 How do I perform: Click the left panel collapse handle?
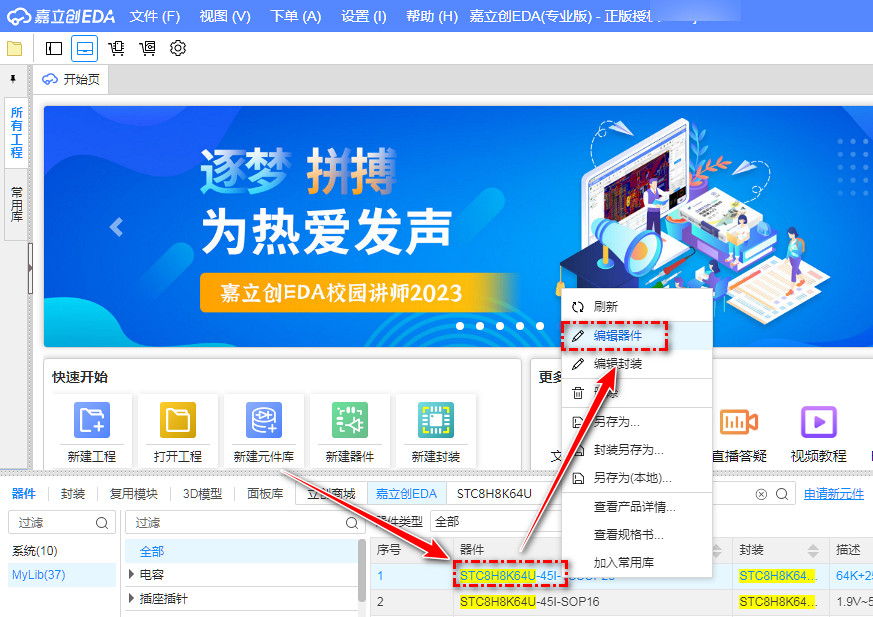(x=30, y=268)
